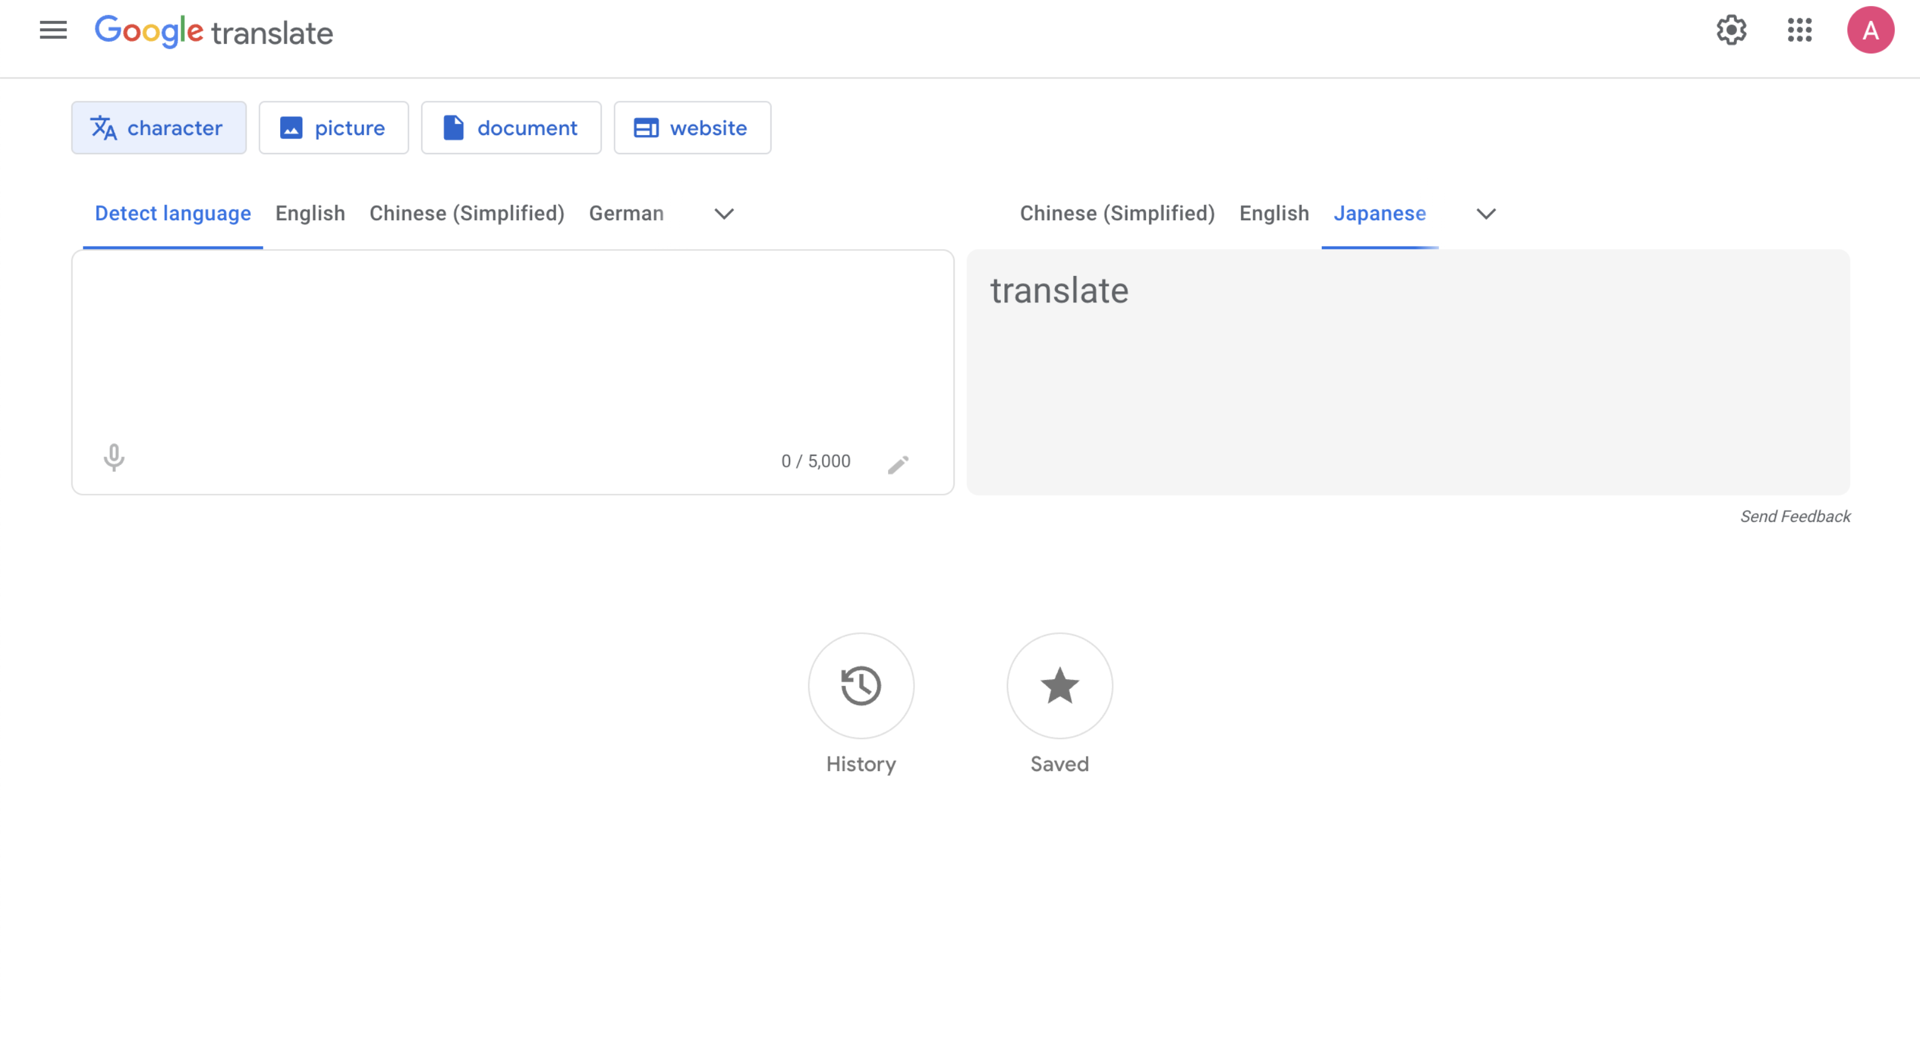Open the main hamburger menu
Screen dimensions: 1920x1050
point(53,31)
